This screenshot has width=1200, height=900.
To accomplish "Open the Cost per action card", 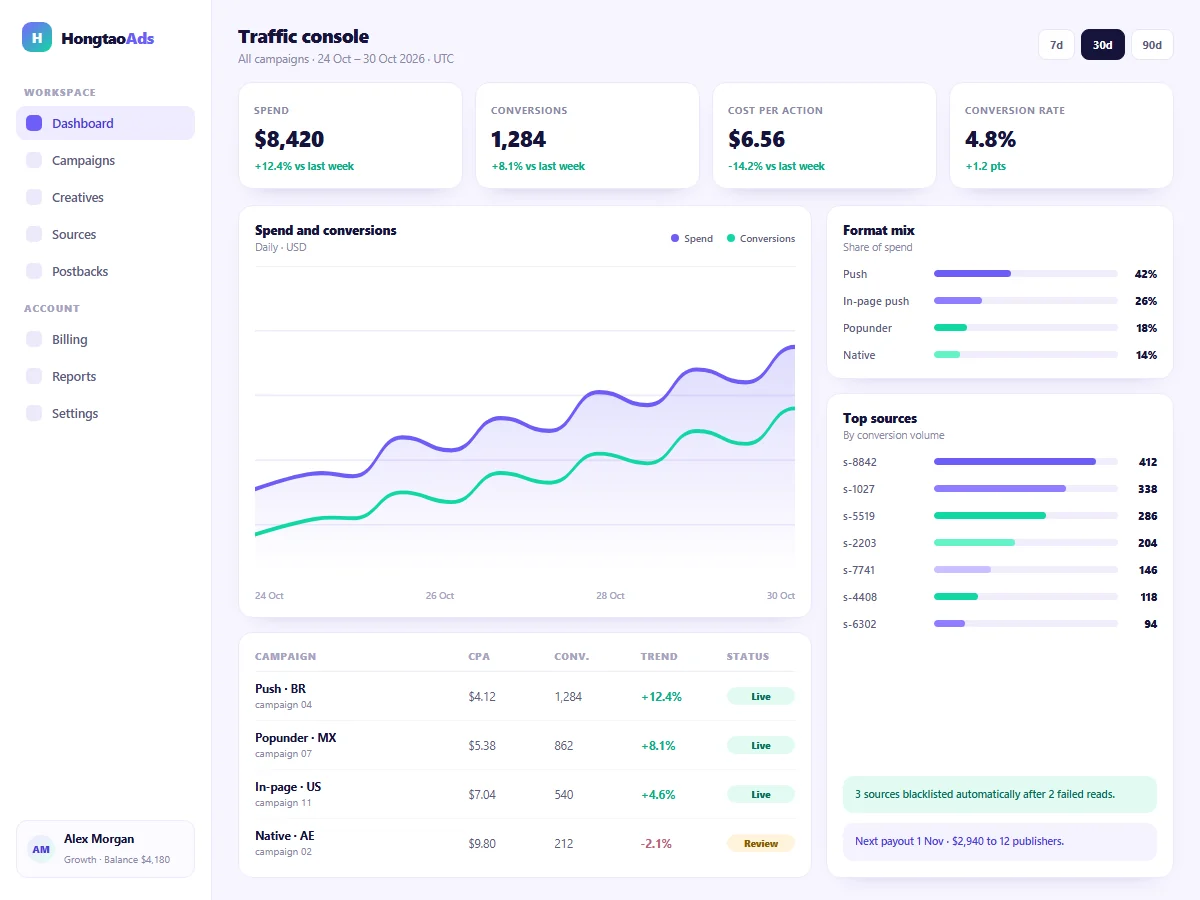I will [824, 136].
